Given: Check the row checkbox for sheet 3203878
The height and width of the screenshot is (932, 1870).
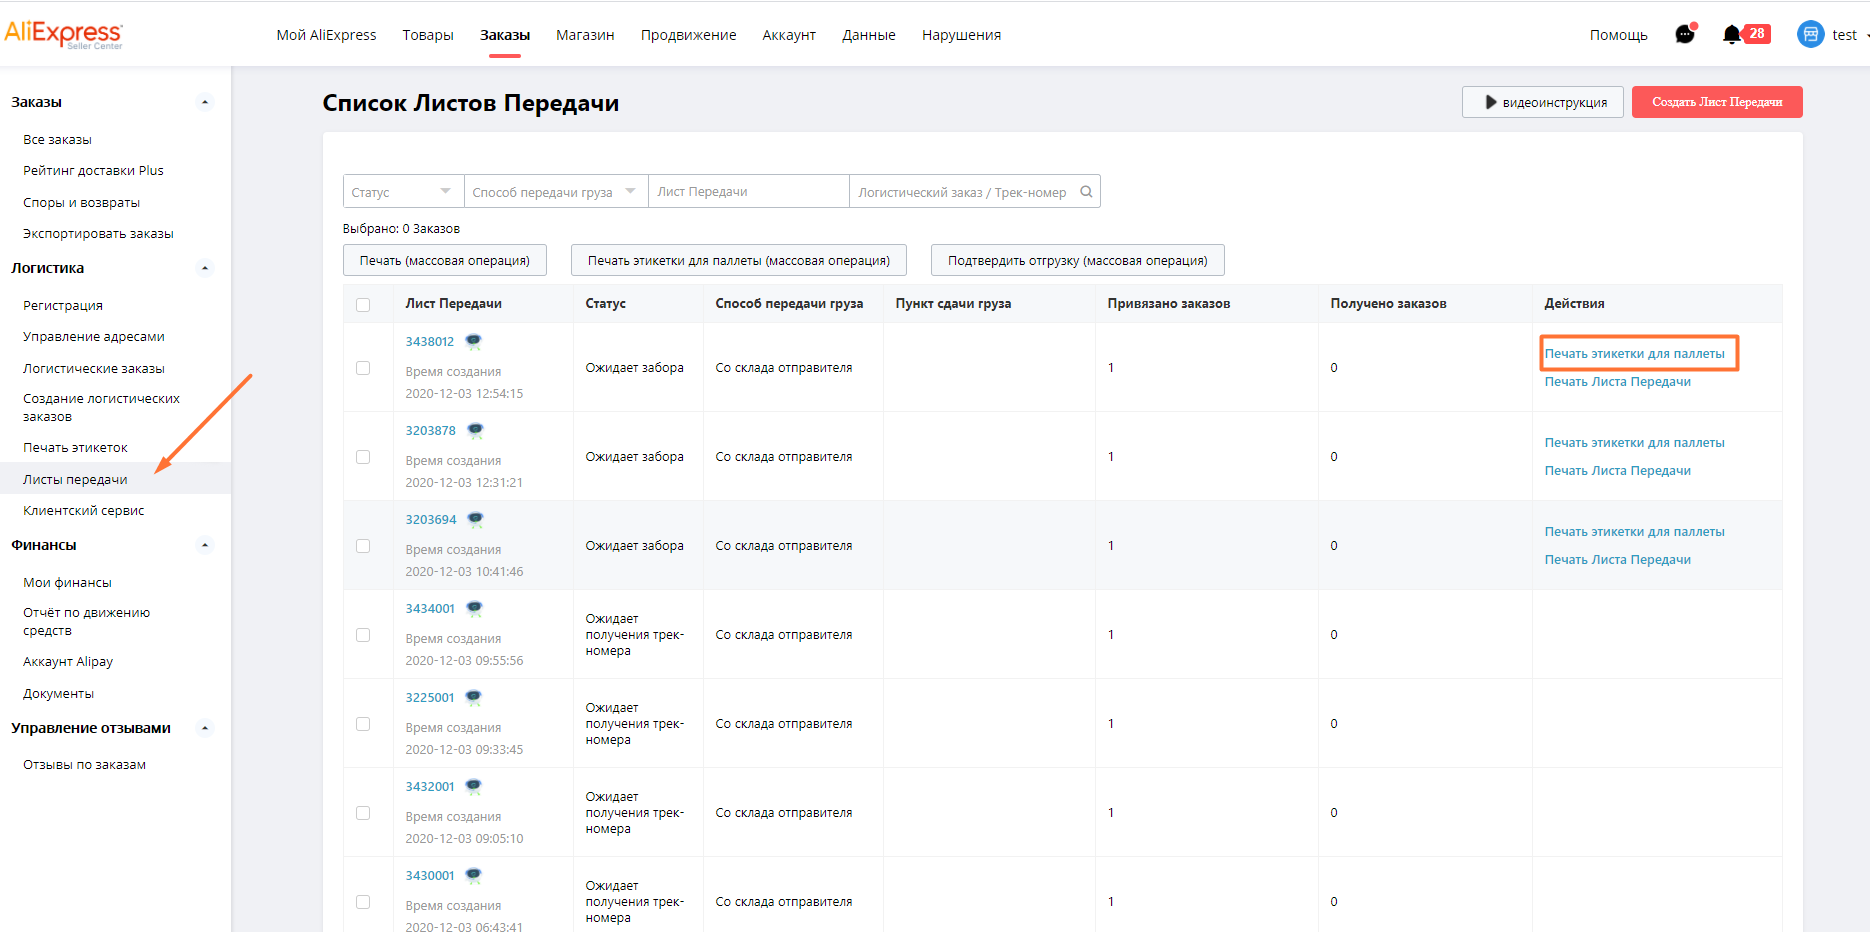Looking at the screenshot, I should pyautogui.click(x=363, y=457).
